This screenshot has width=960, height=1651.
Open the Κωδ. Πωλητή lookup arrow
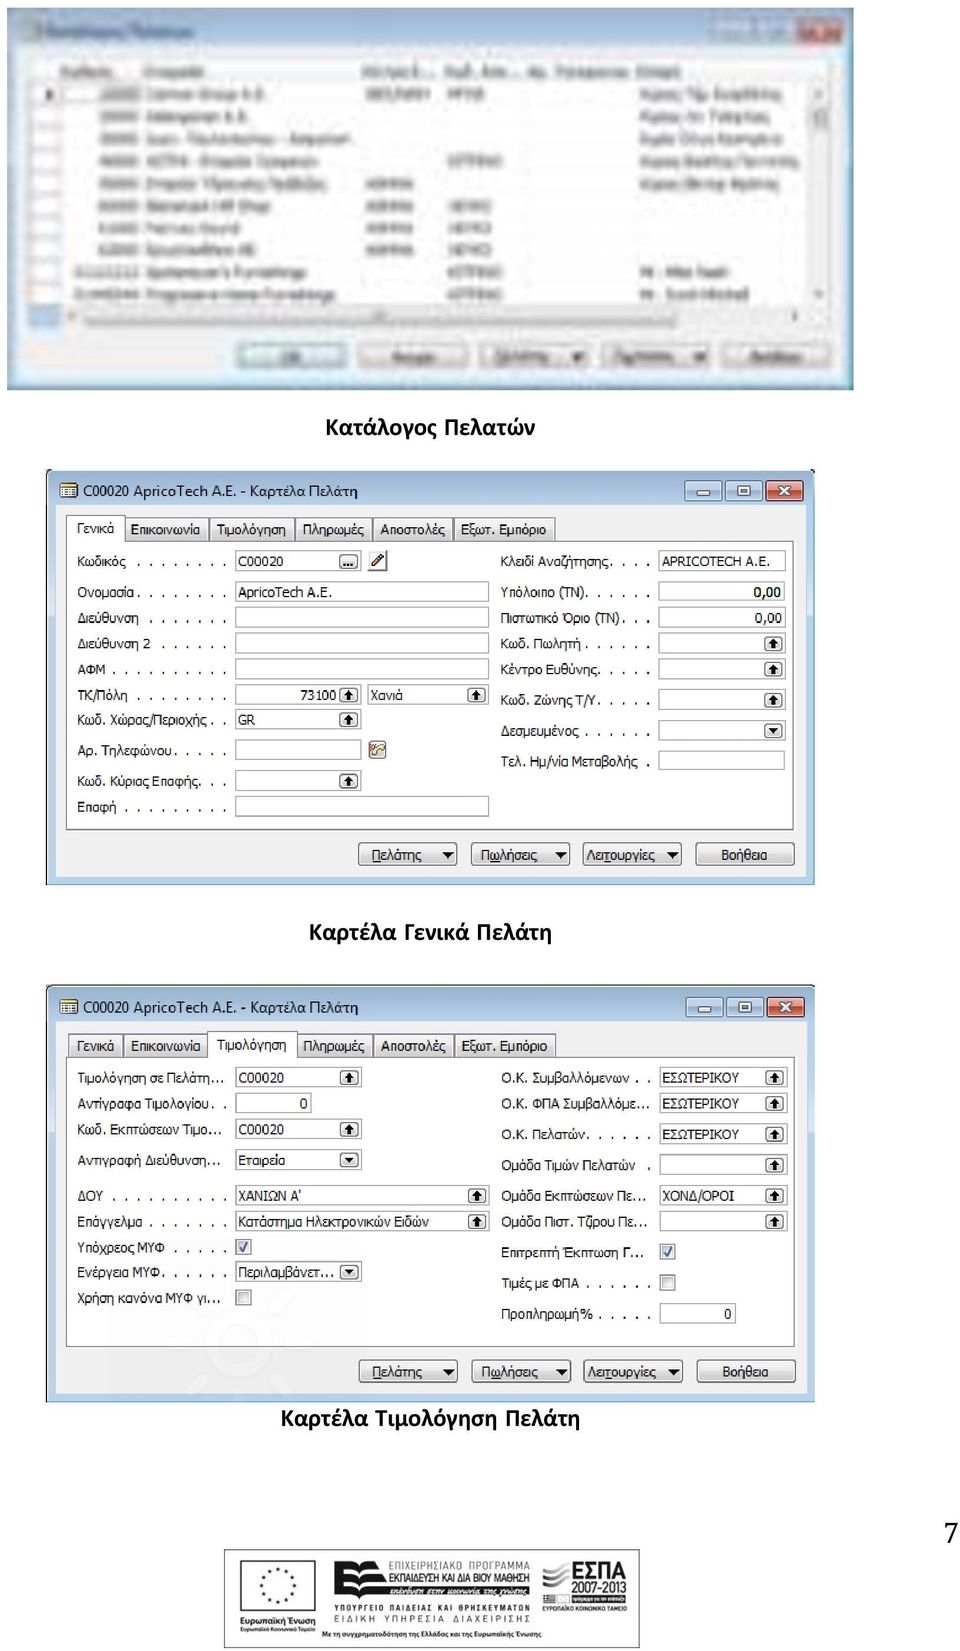pyautogui.click(x=773, y=644)
